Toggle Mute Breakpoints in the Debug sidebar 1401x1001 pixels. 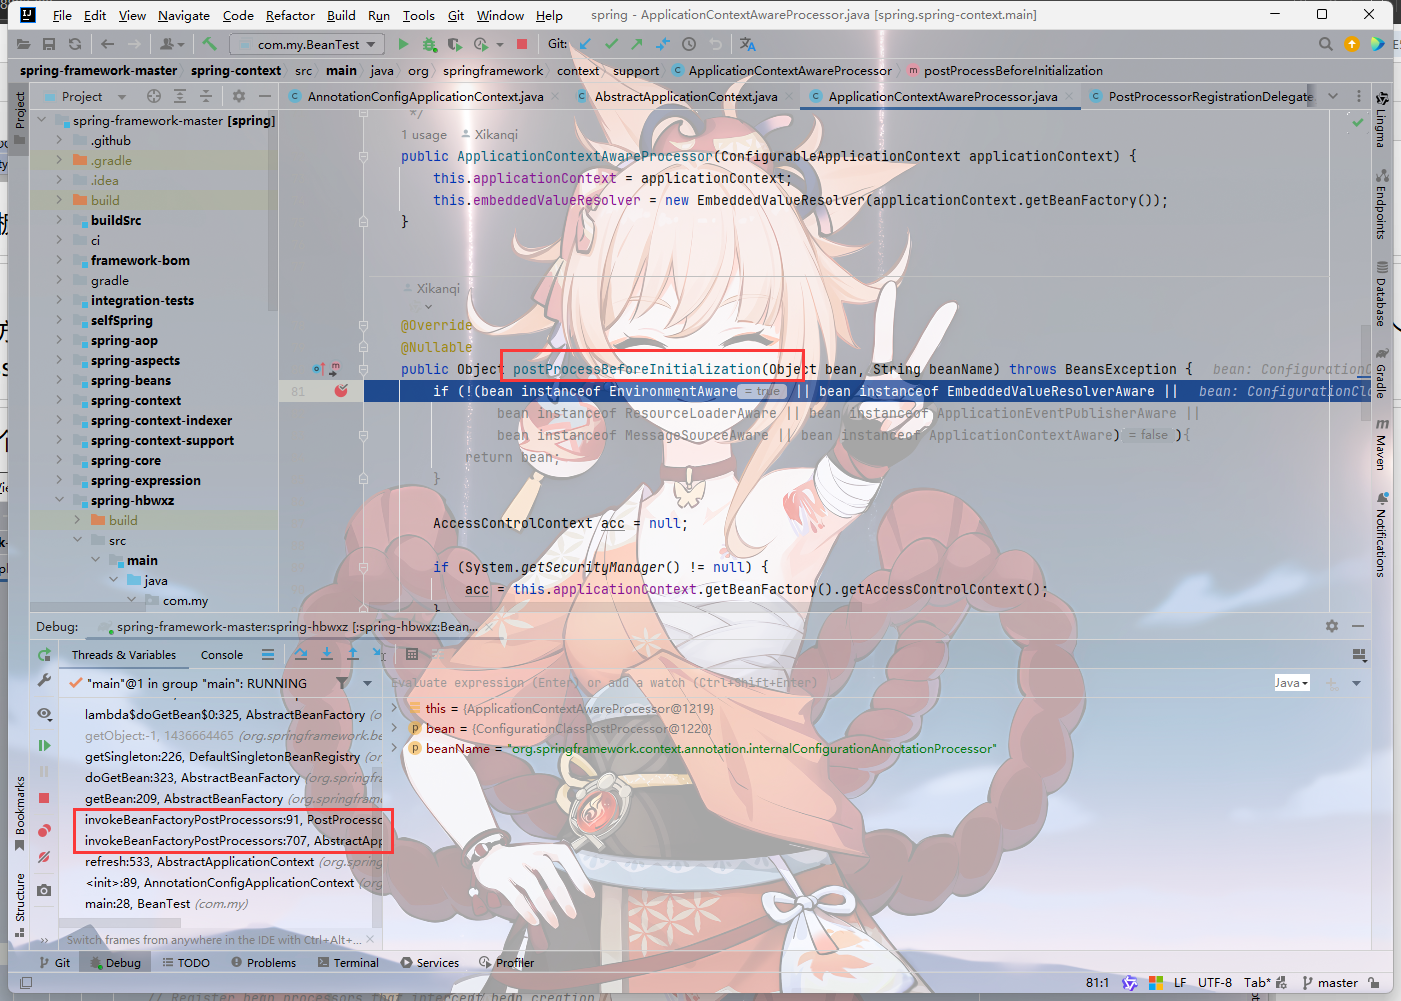[x=44, y=857]
